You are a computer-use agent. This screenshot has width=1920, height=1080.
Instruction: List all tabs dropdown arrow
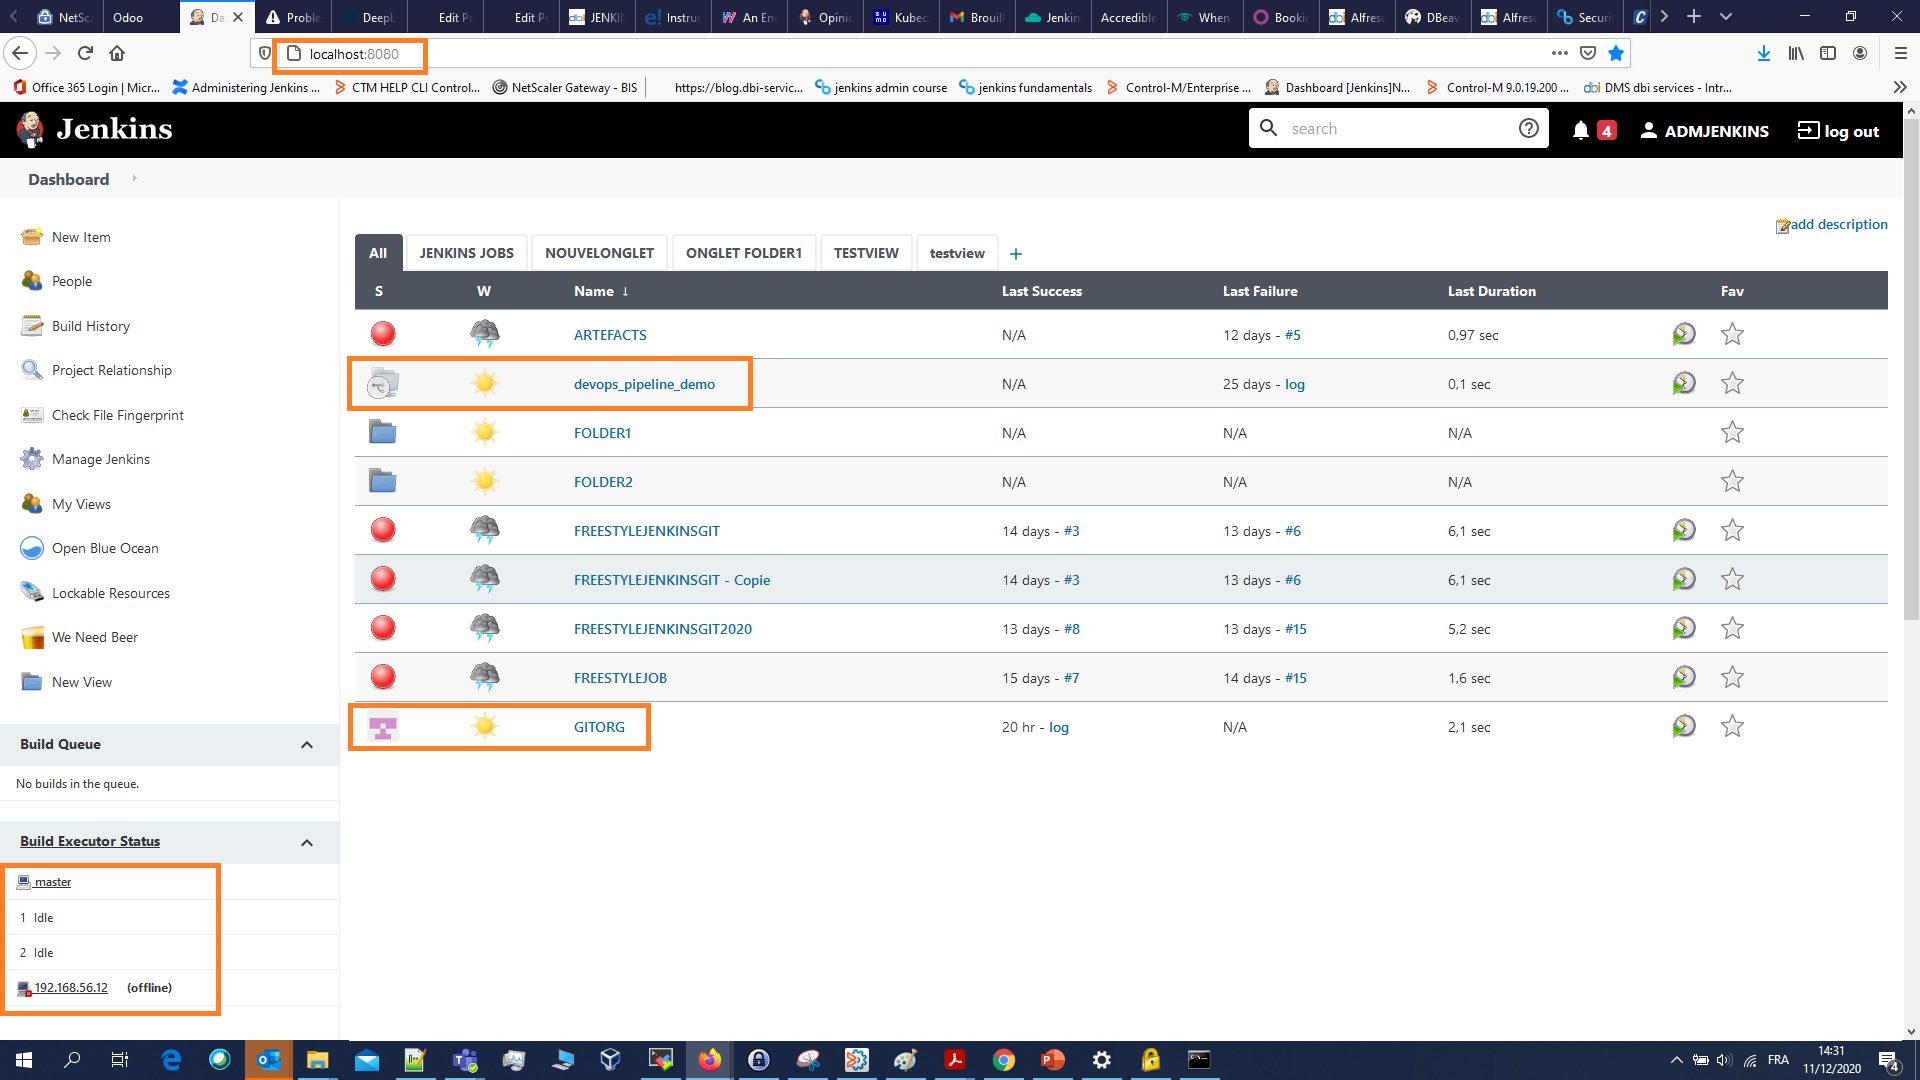(x=1726, y=16)
